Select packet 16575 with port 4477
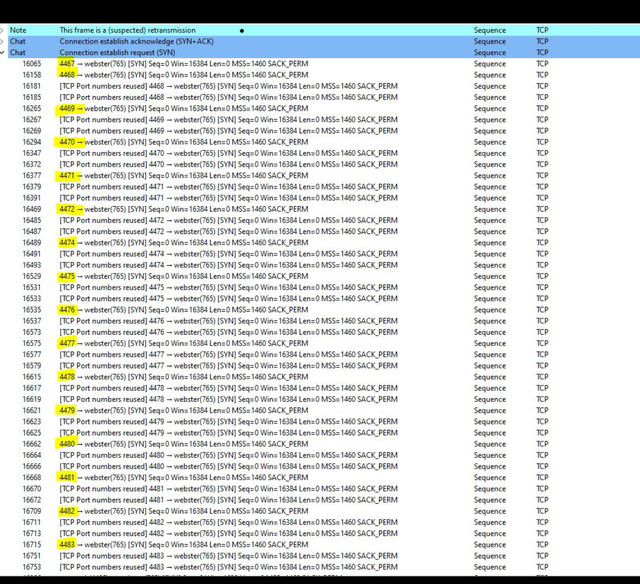The image size is (640, 584). pos(320,344)
